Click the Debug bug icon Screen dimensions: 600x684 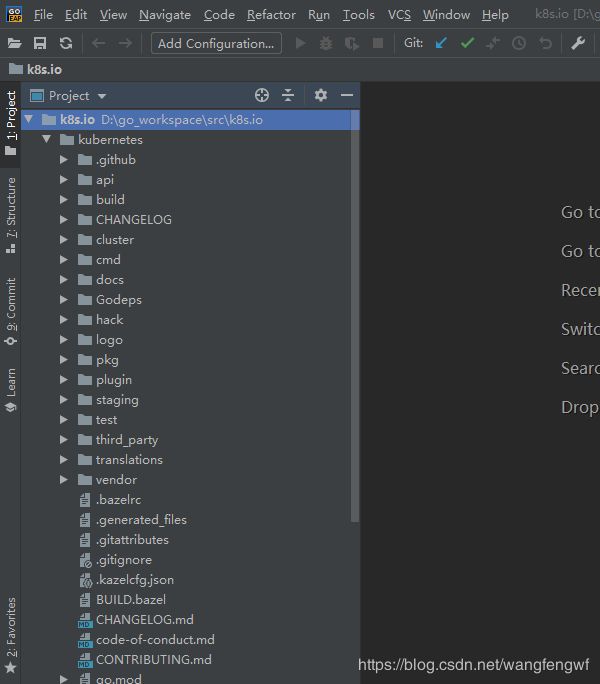click(326, 43)
